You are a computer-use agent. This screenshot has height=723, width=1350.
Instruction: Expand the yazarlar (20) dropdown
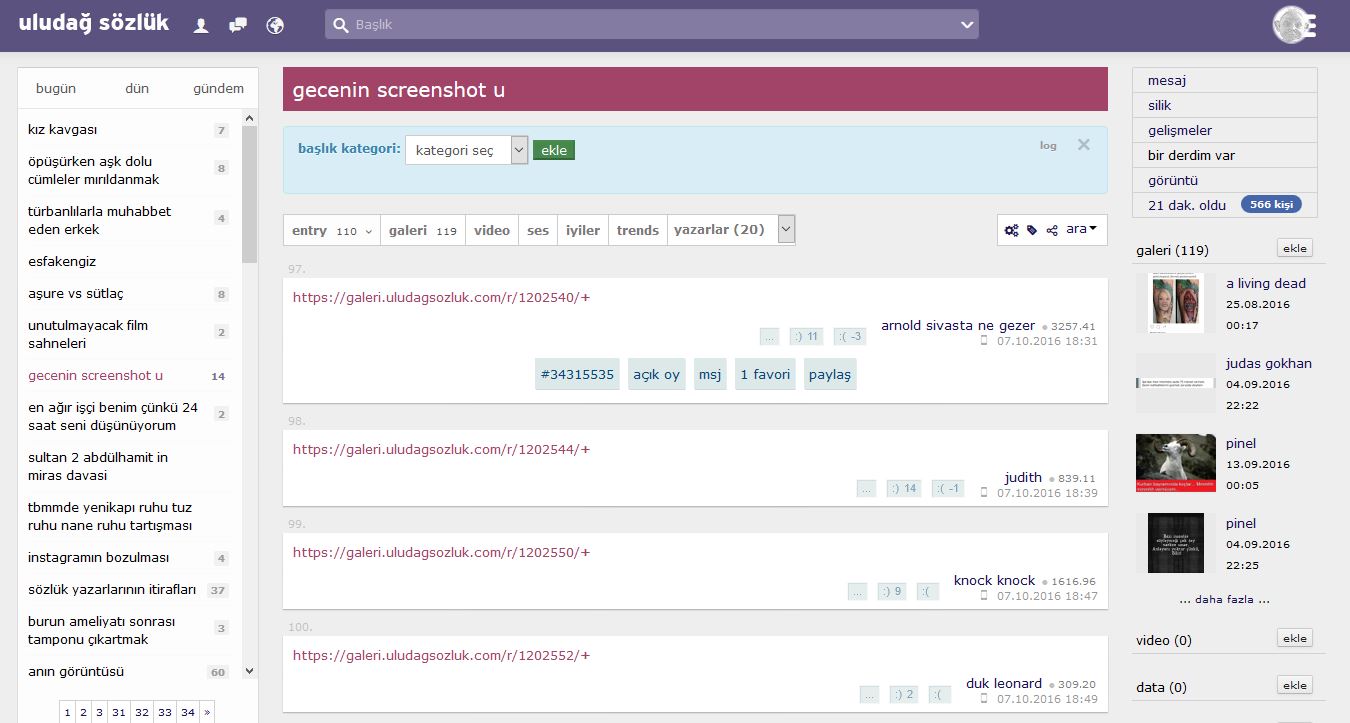pos(786,229)
